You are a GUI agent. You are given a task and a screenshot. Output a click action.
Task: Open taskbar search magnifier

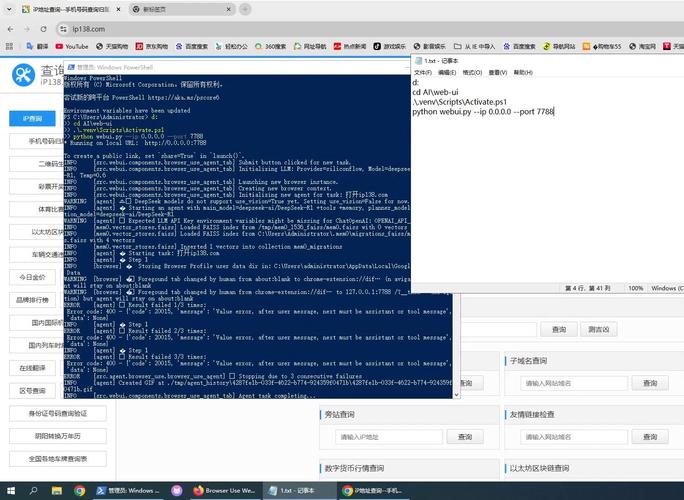[35, 491]
